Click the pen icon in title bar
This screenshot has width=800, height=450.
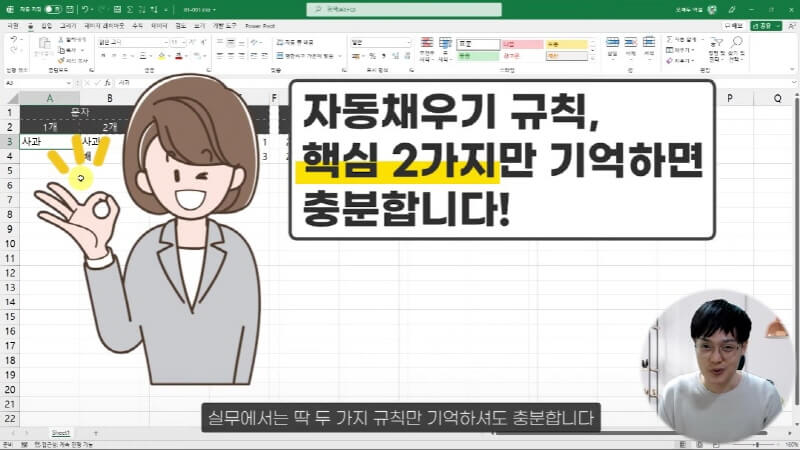(732, 9)
